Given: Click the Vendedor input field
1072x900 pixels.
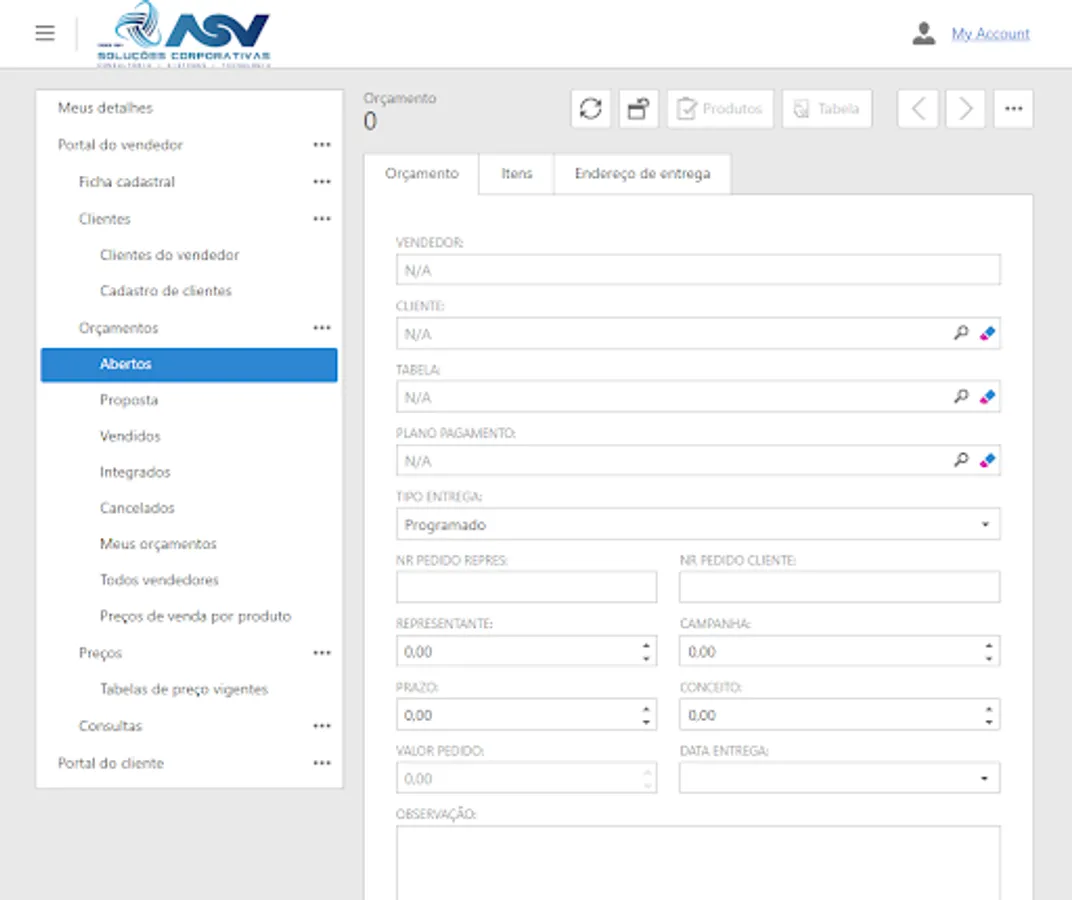Looking at the screenshot, I should click(698, 270).
